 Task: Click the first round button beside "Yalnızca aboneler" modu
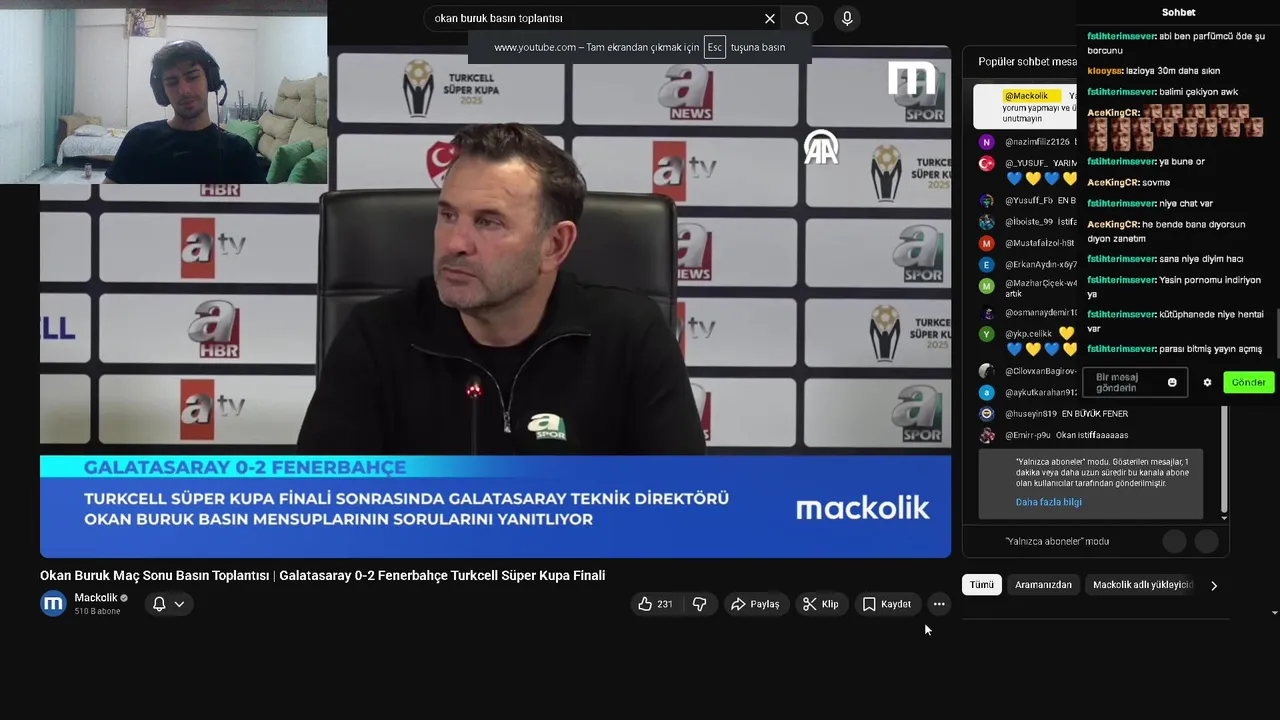(x=1174, y=541)
